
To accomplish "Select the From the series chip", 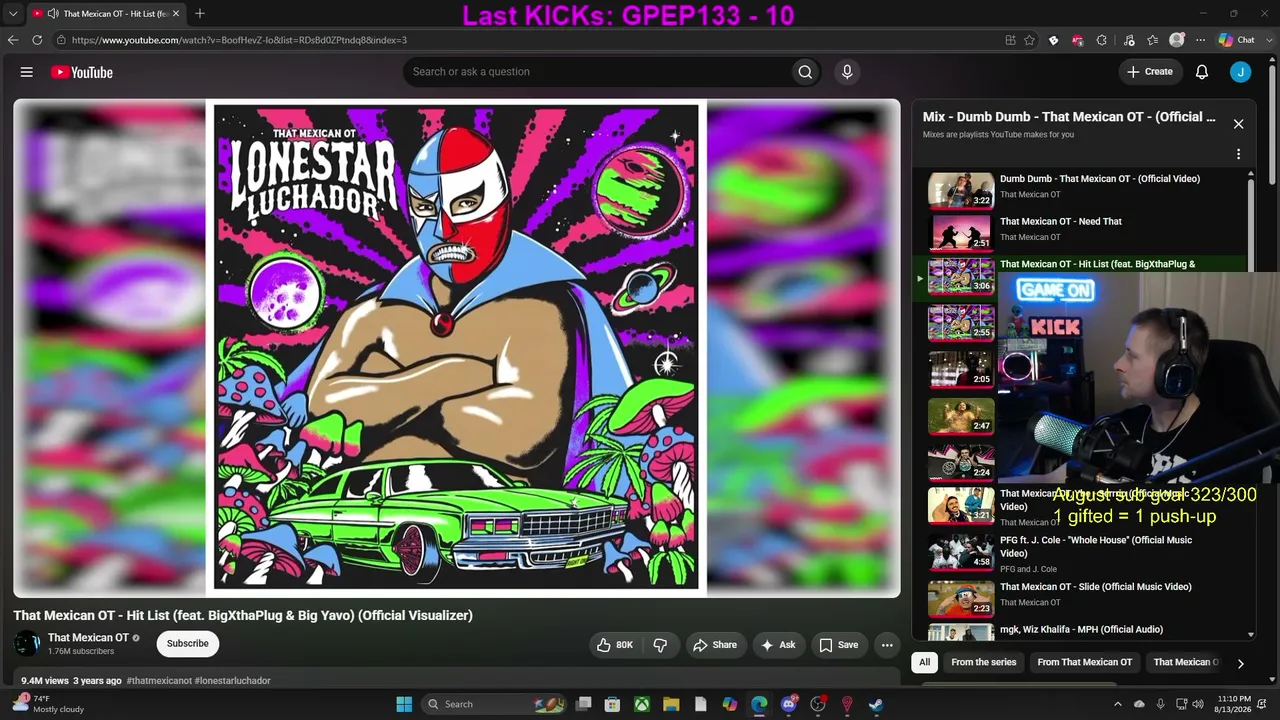I will (x=984, y=662).
